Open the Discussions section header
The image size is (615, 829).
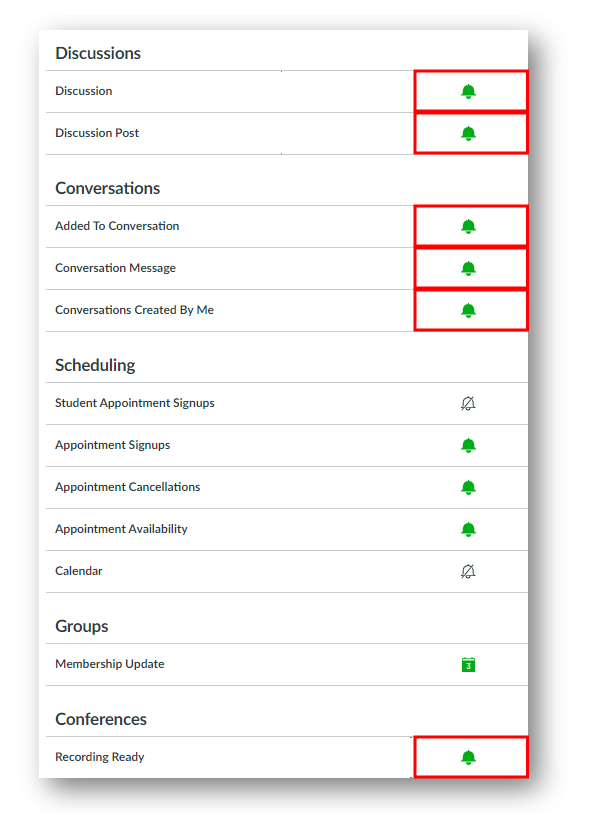click(x=98, y=53)
